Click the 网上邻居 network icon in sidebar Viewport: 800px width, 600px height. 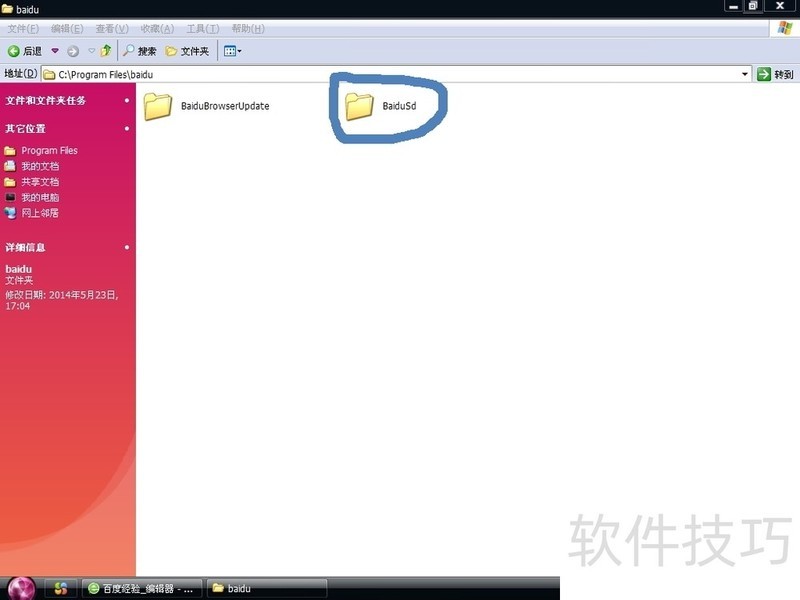click(10, 213)
